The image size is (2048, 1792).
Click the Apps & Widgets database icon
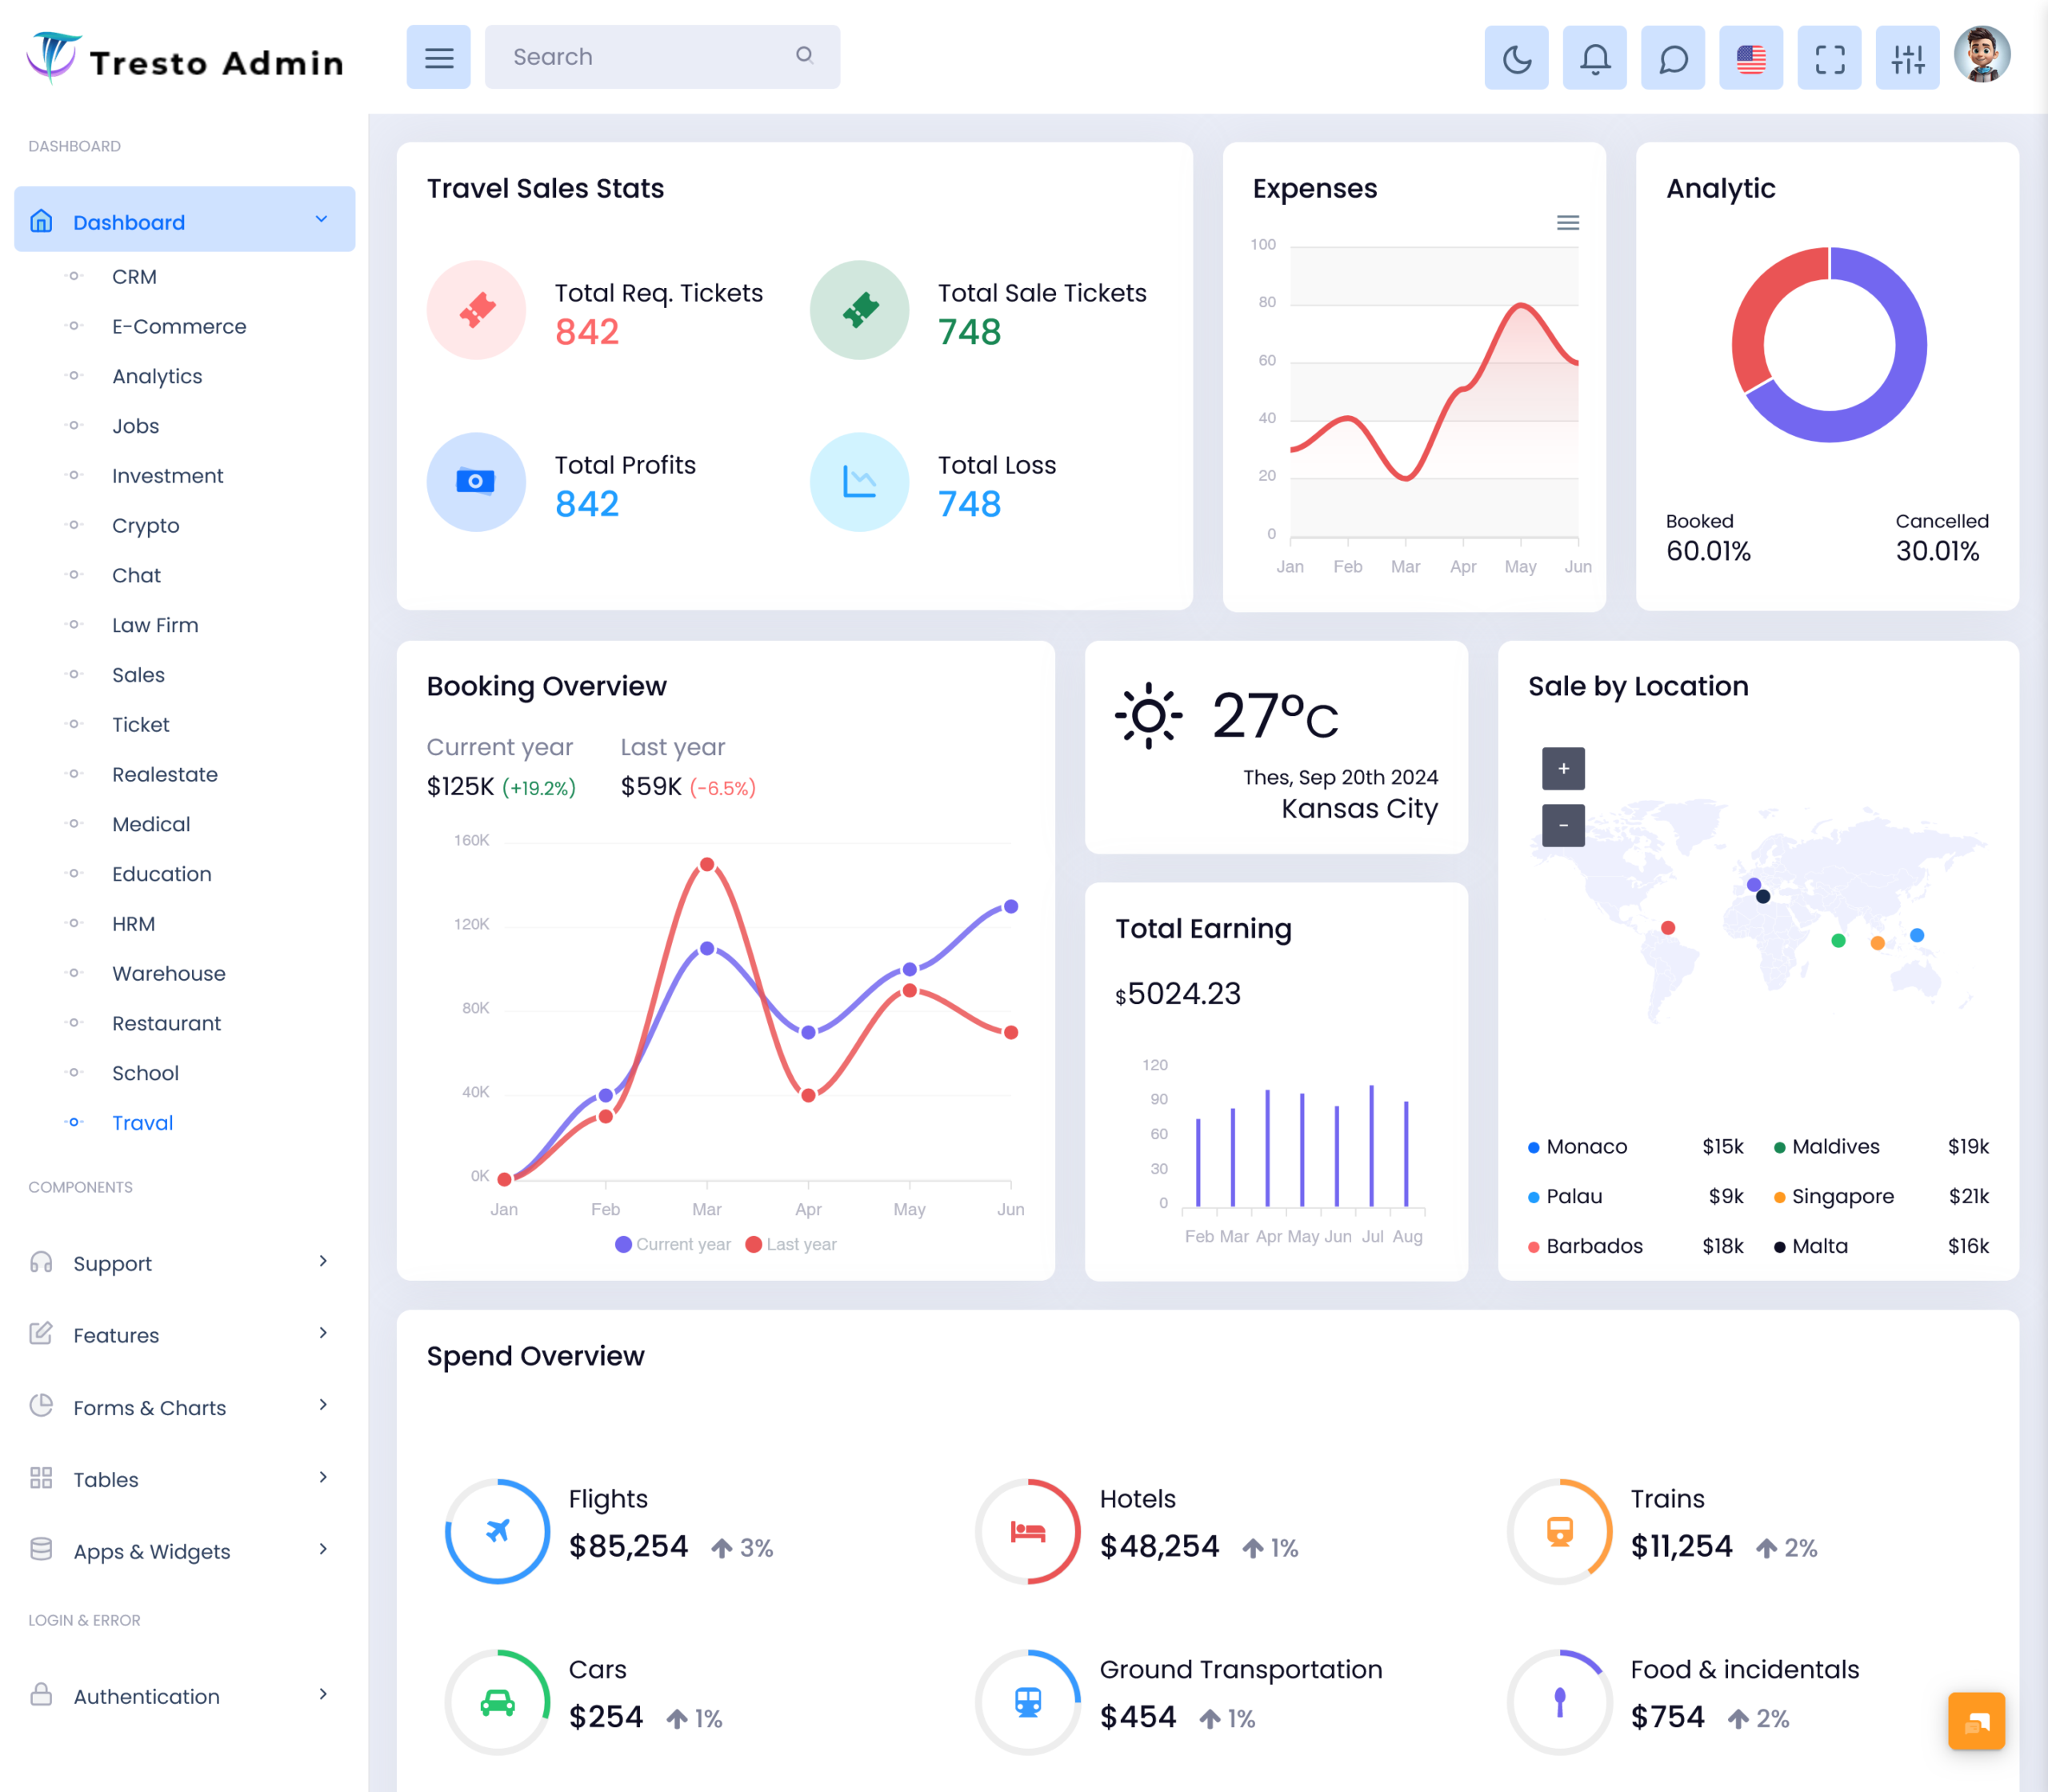pyautogui.click(x=41, y=1549)
